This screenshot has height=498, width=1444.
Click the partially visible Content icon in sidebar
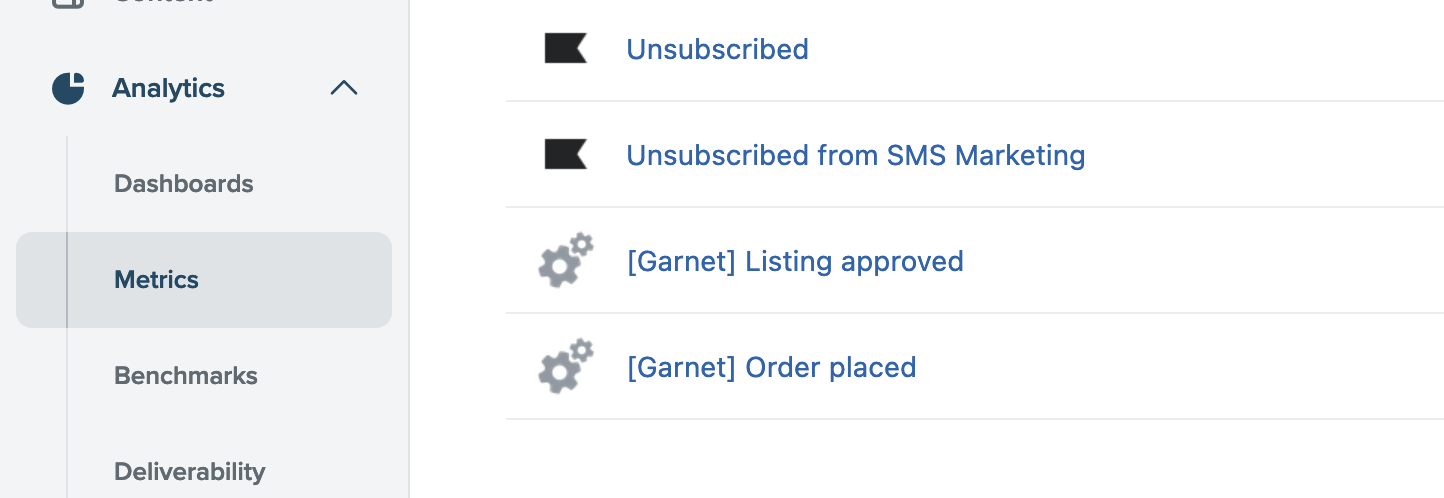tap(68, 3)
